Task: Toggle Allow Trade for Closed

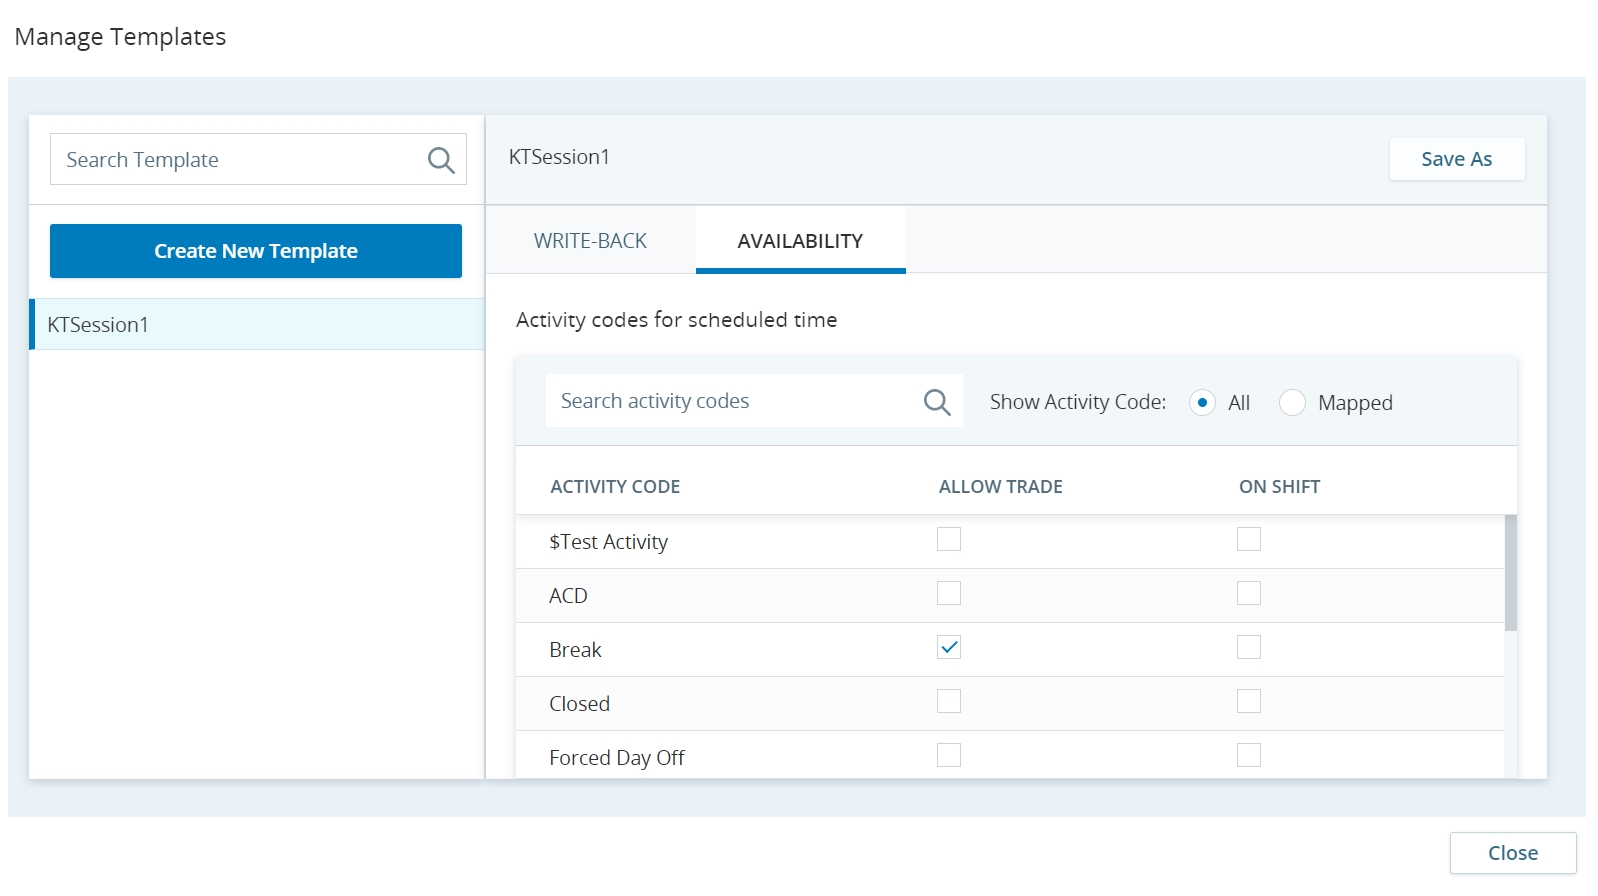Action: pyautogui.click(x=949, y=702)
